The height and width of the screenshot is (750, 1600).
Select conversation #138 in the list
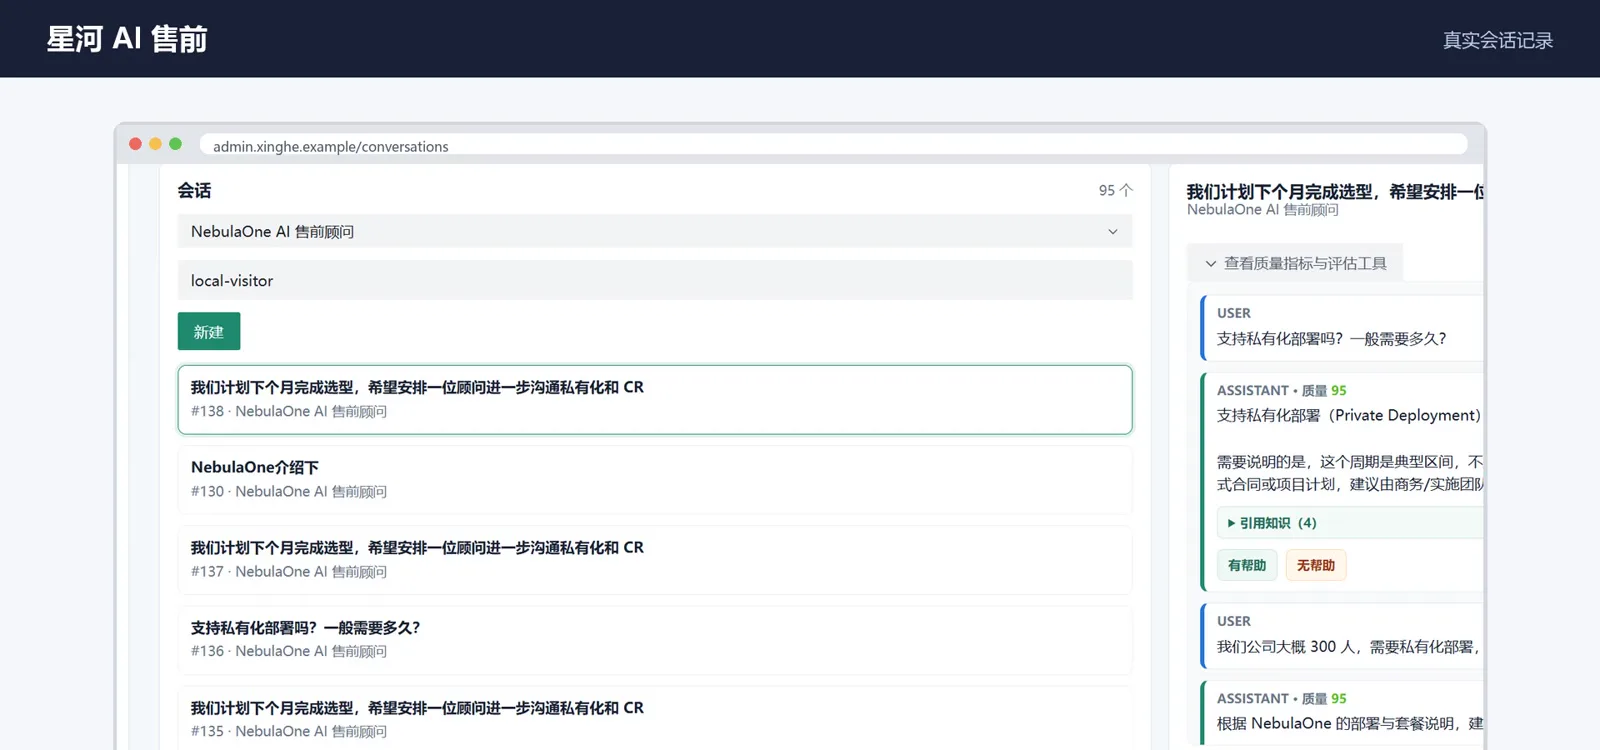655,399
